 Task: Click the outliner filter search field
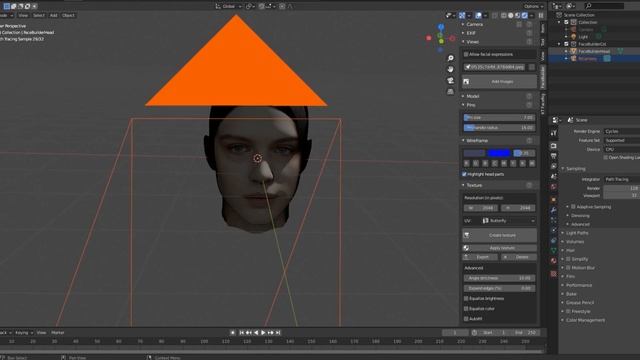(604, 6)
